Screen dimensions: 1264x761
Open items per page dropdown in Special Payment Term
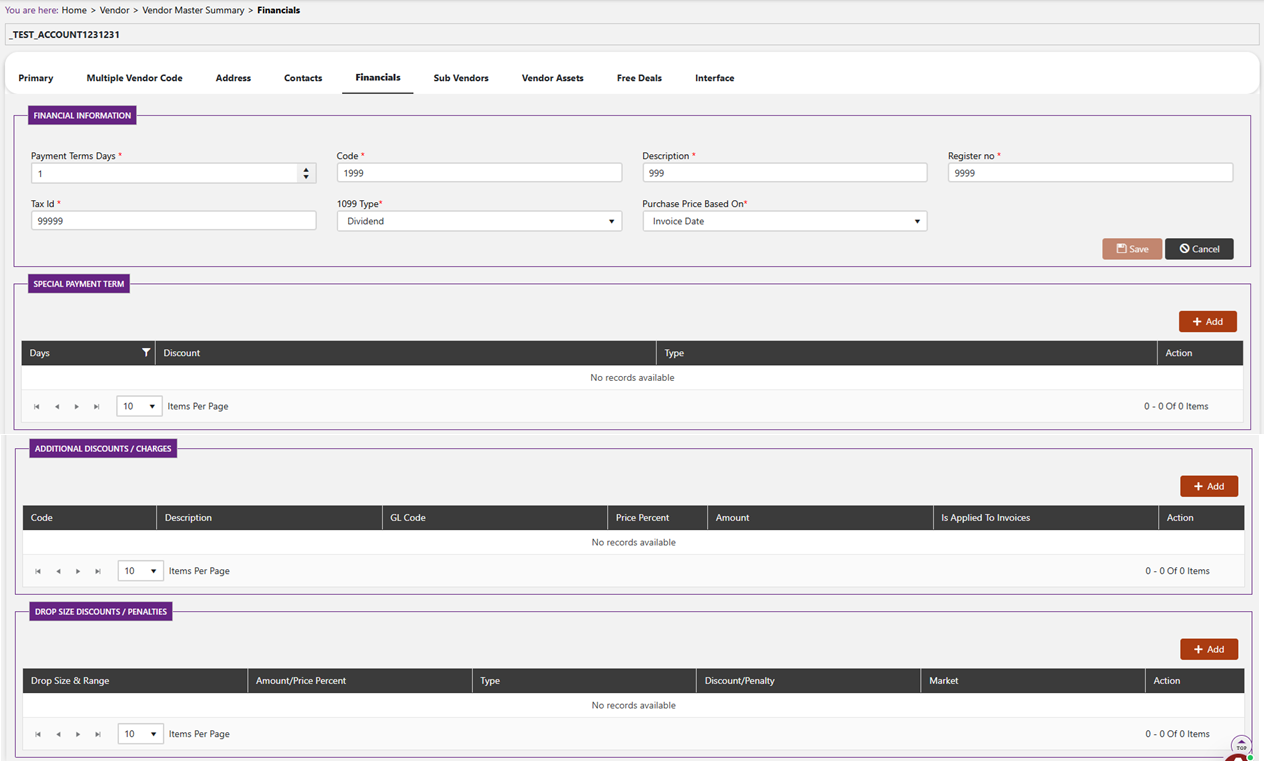click(139, 406)
